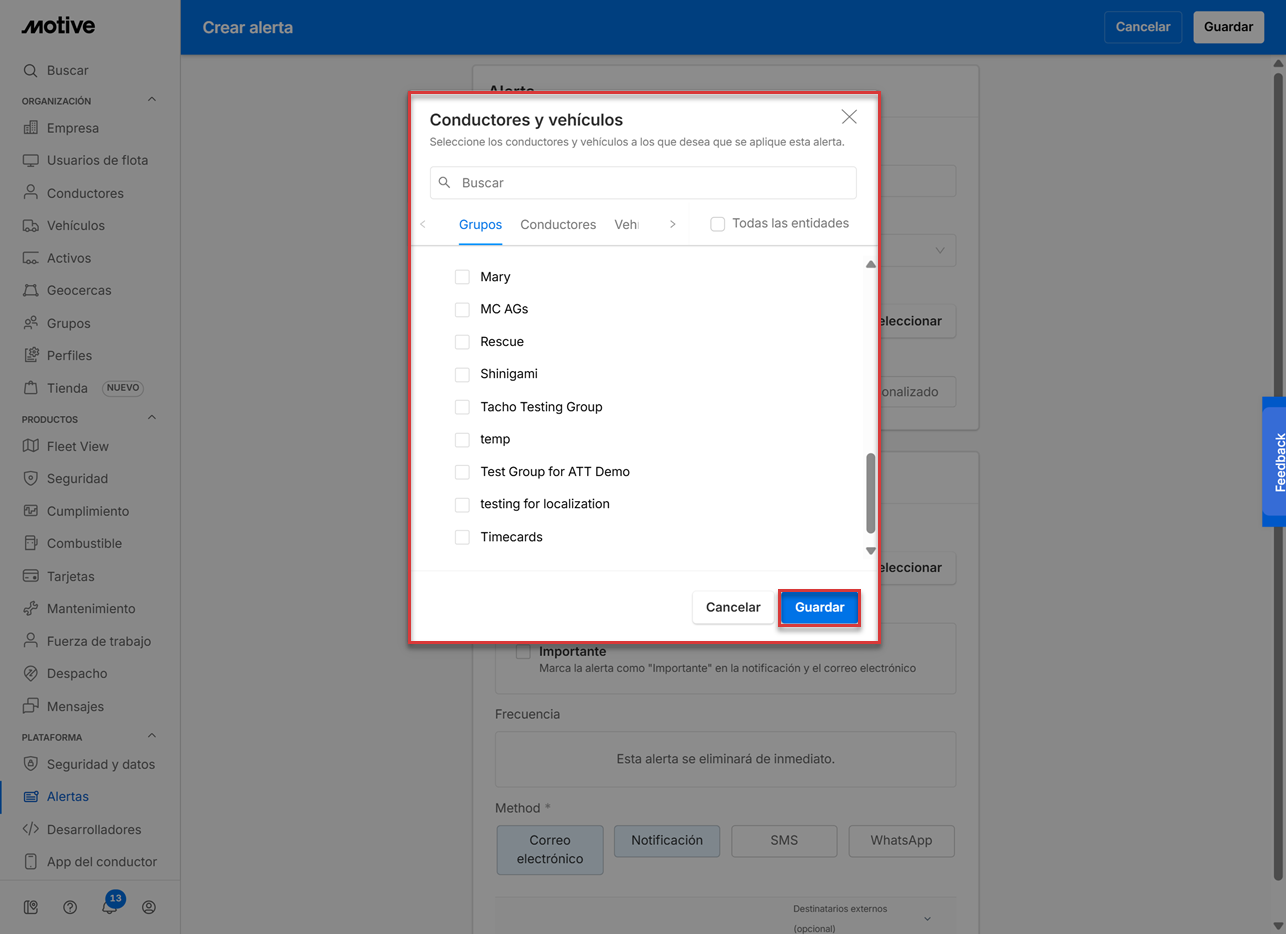The width and height of the screenshot is (1286, 934).
Task: Collapse the Organización section
Action: pos(152,100)
